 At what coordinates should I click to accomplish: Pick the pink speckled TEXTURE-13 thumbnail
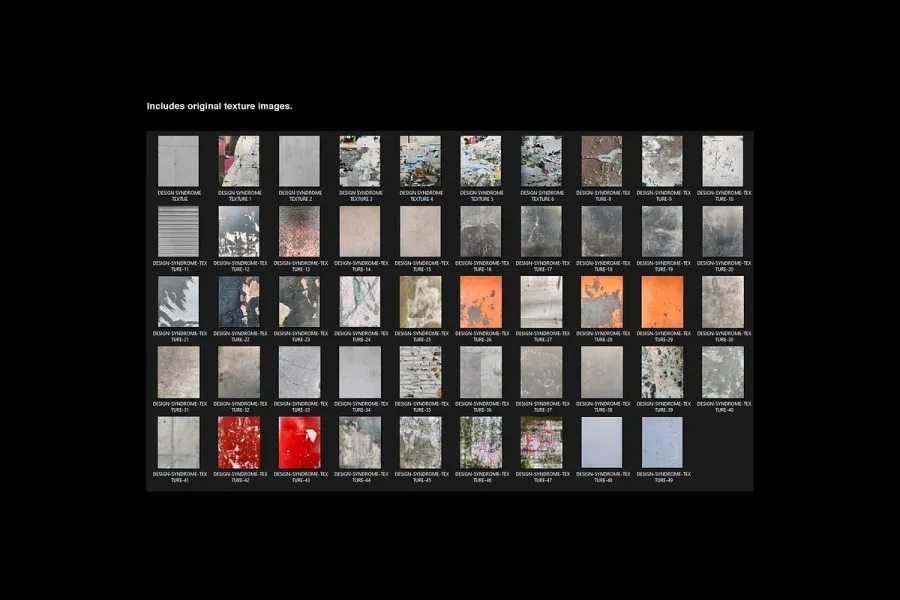pos(300,231)
